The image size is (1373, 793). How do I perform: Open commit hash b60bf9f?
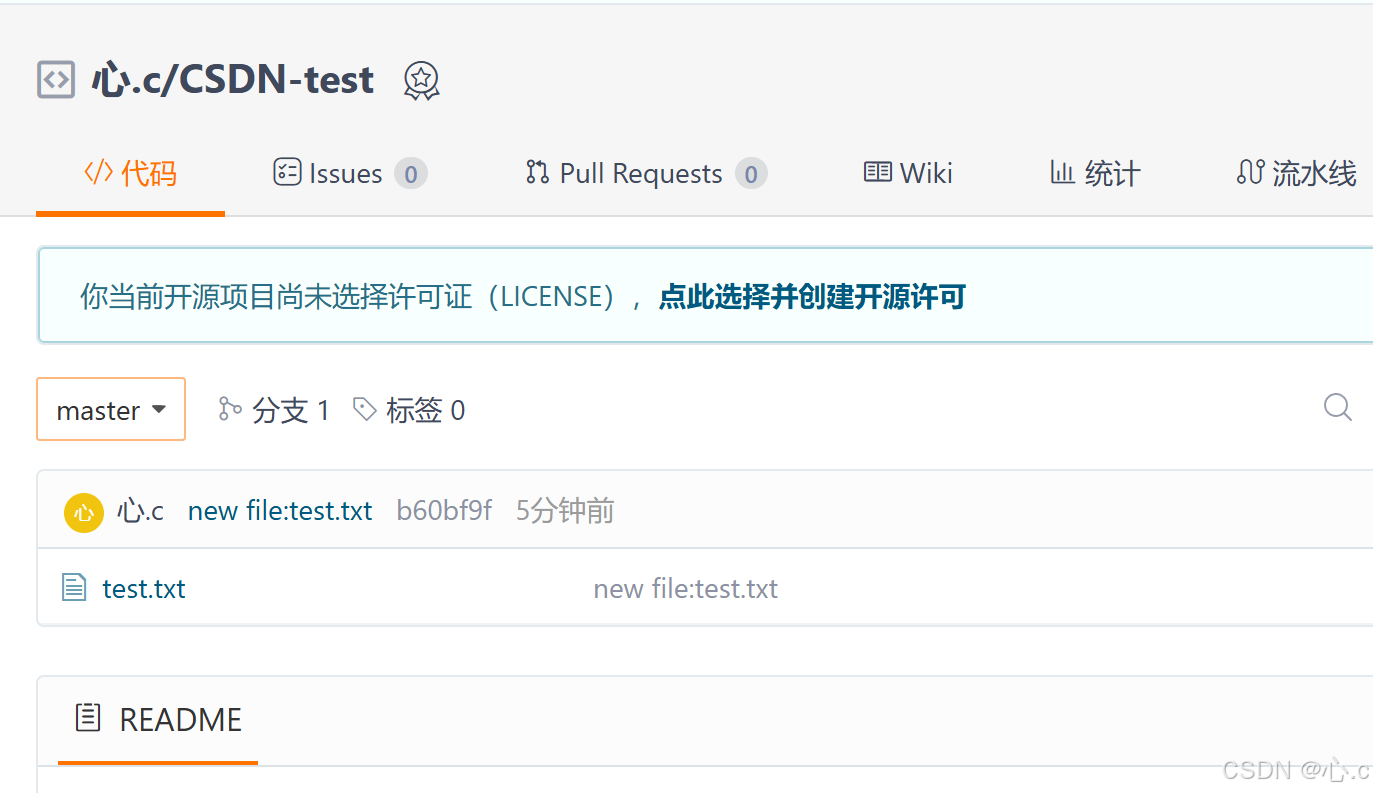pos(444,511)
